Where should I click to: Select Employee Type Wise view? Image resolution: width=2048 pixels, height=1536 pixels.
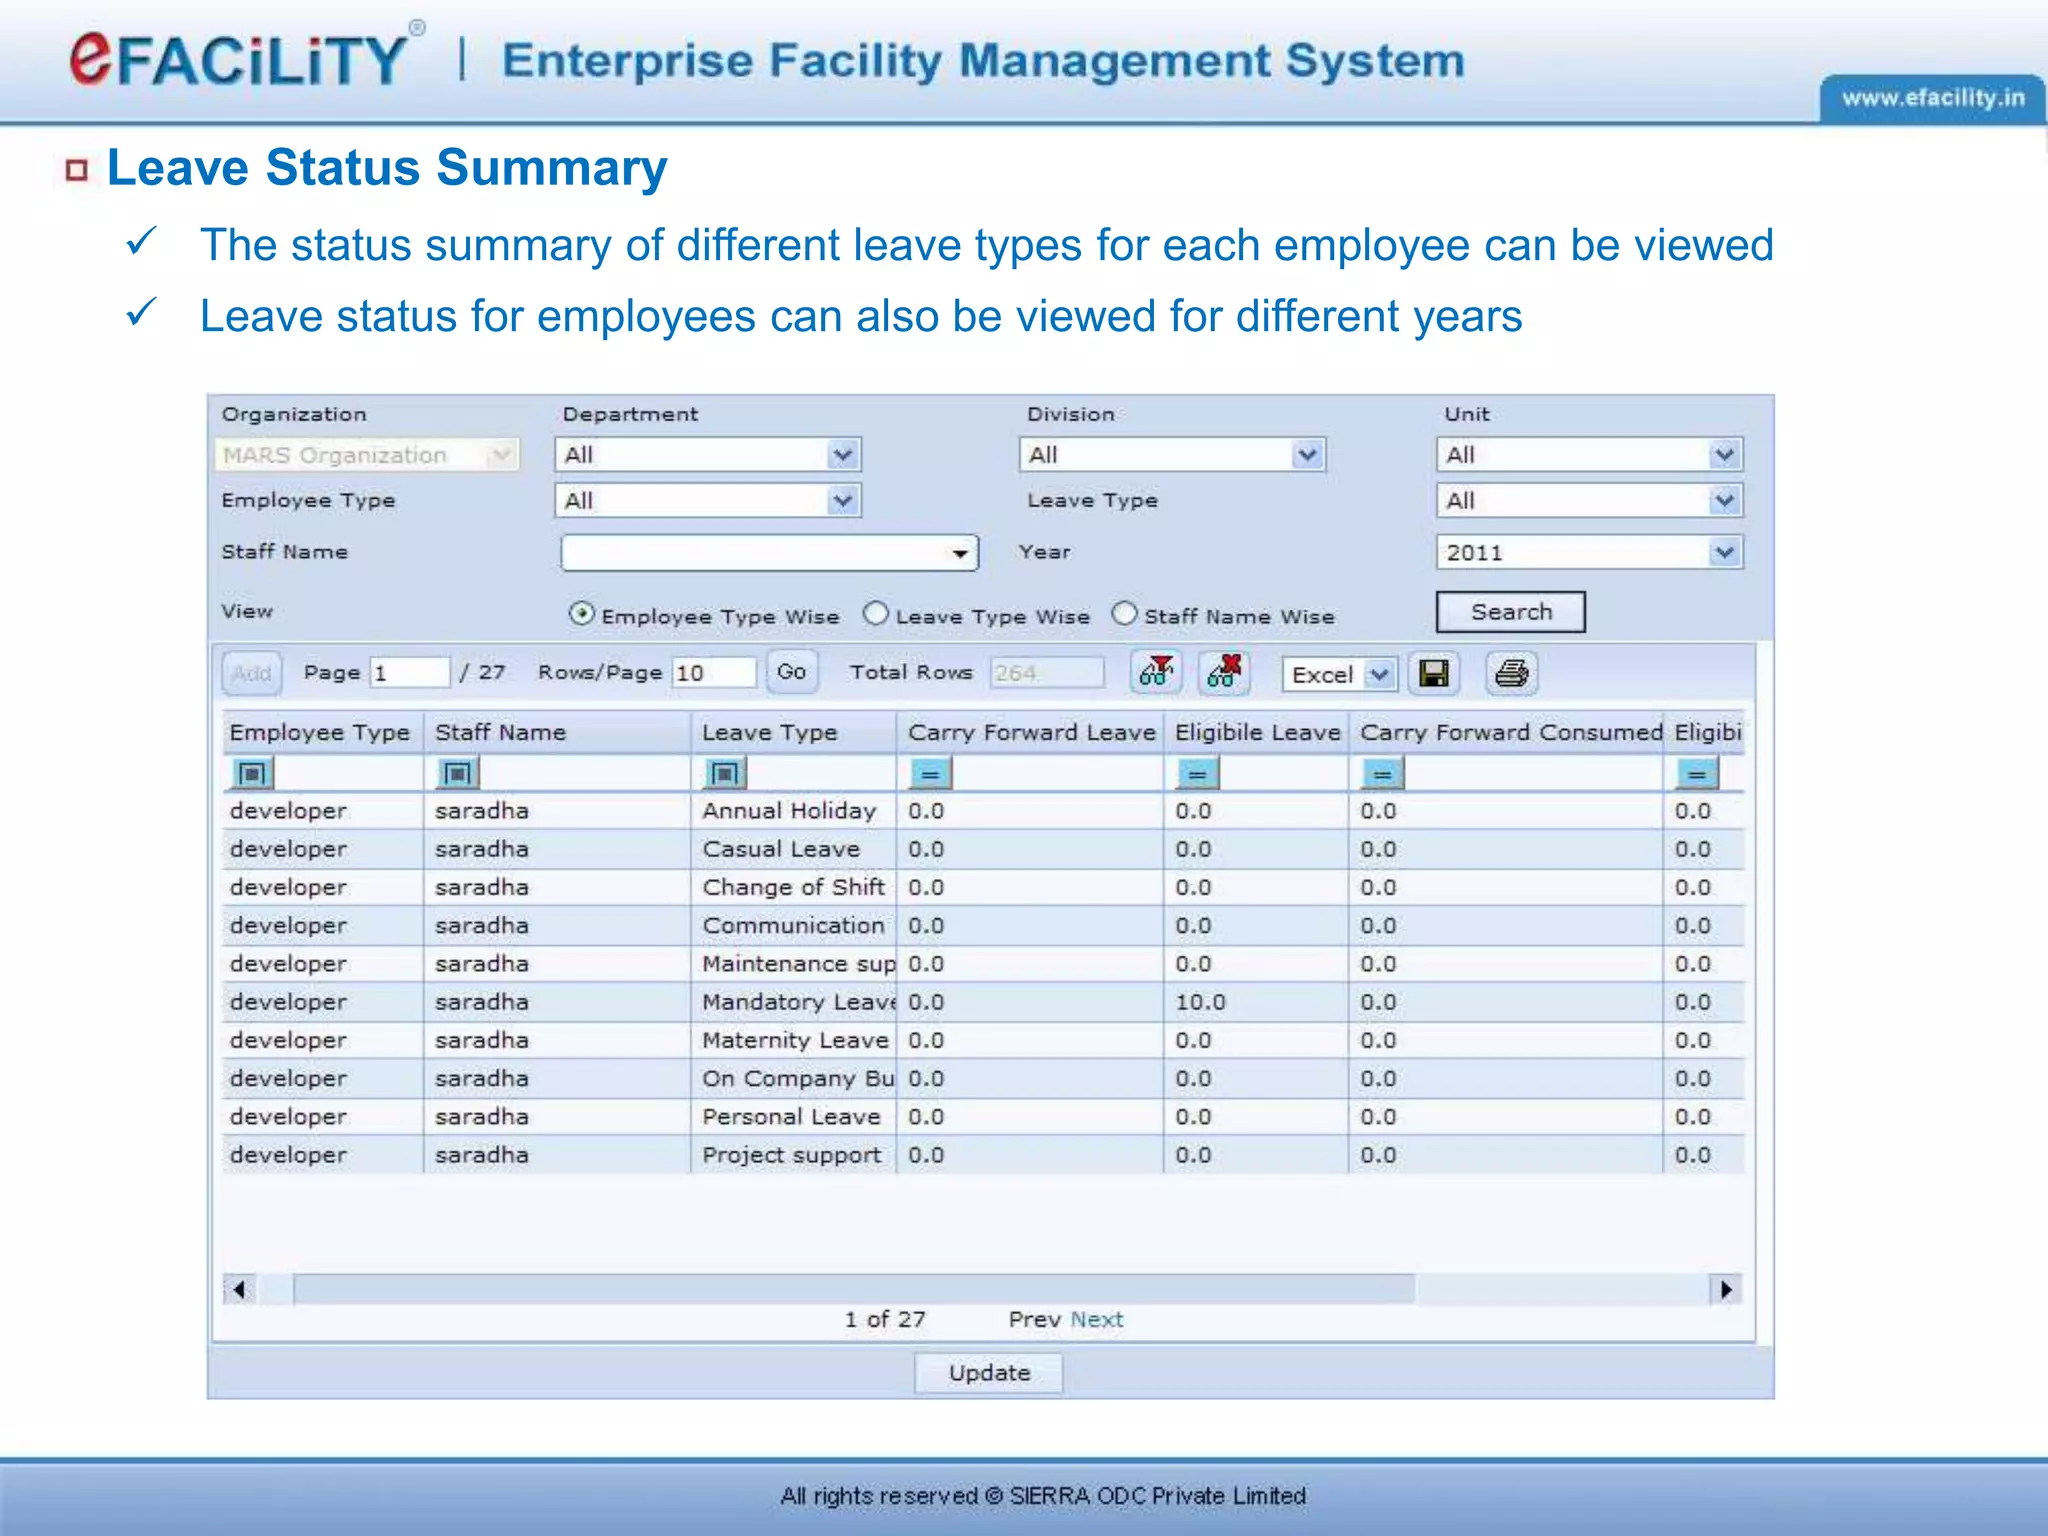[581, 614]
